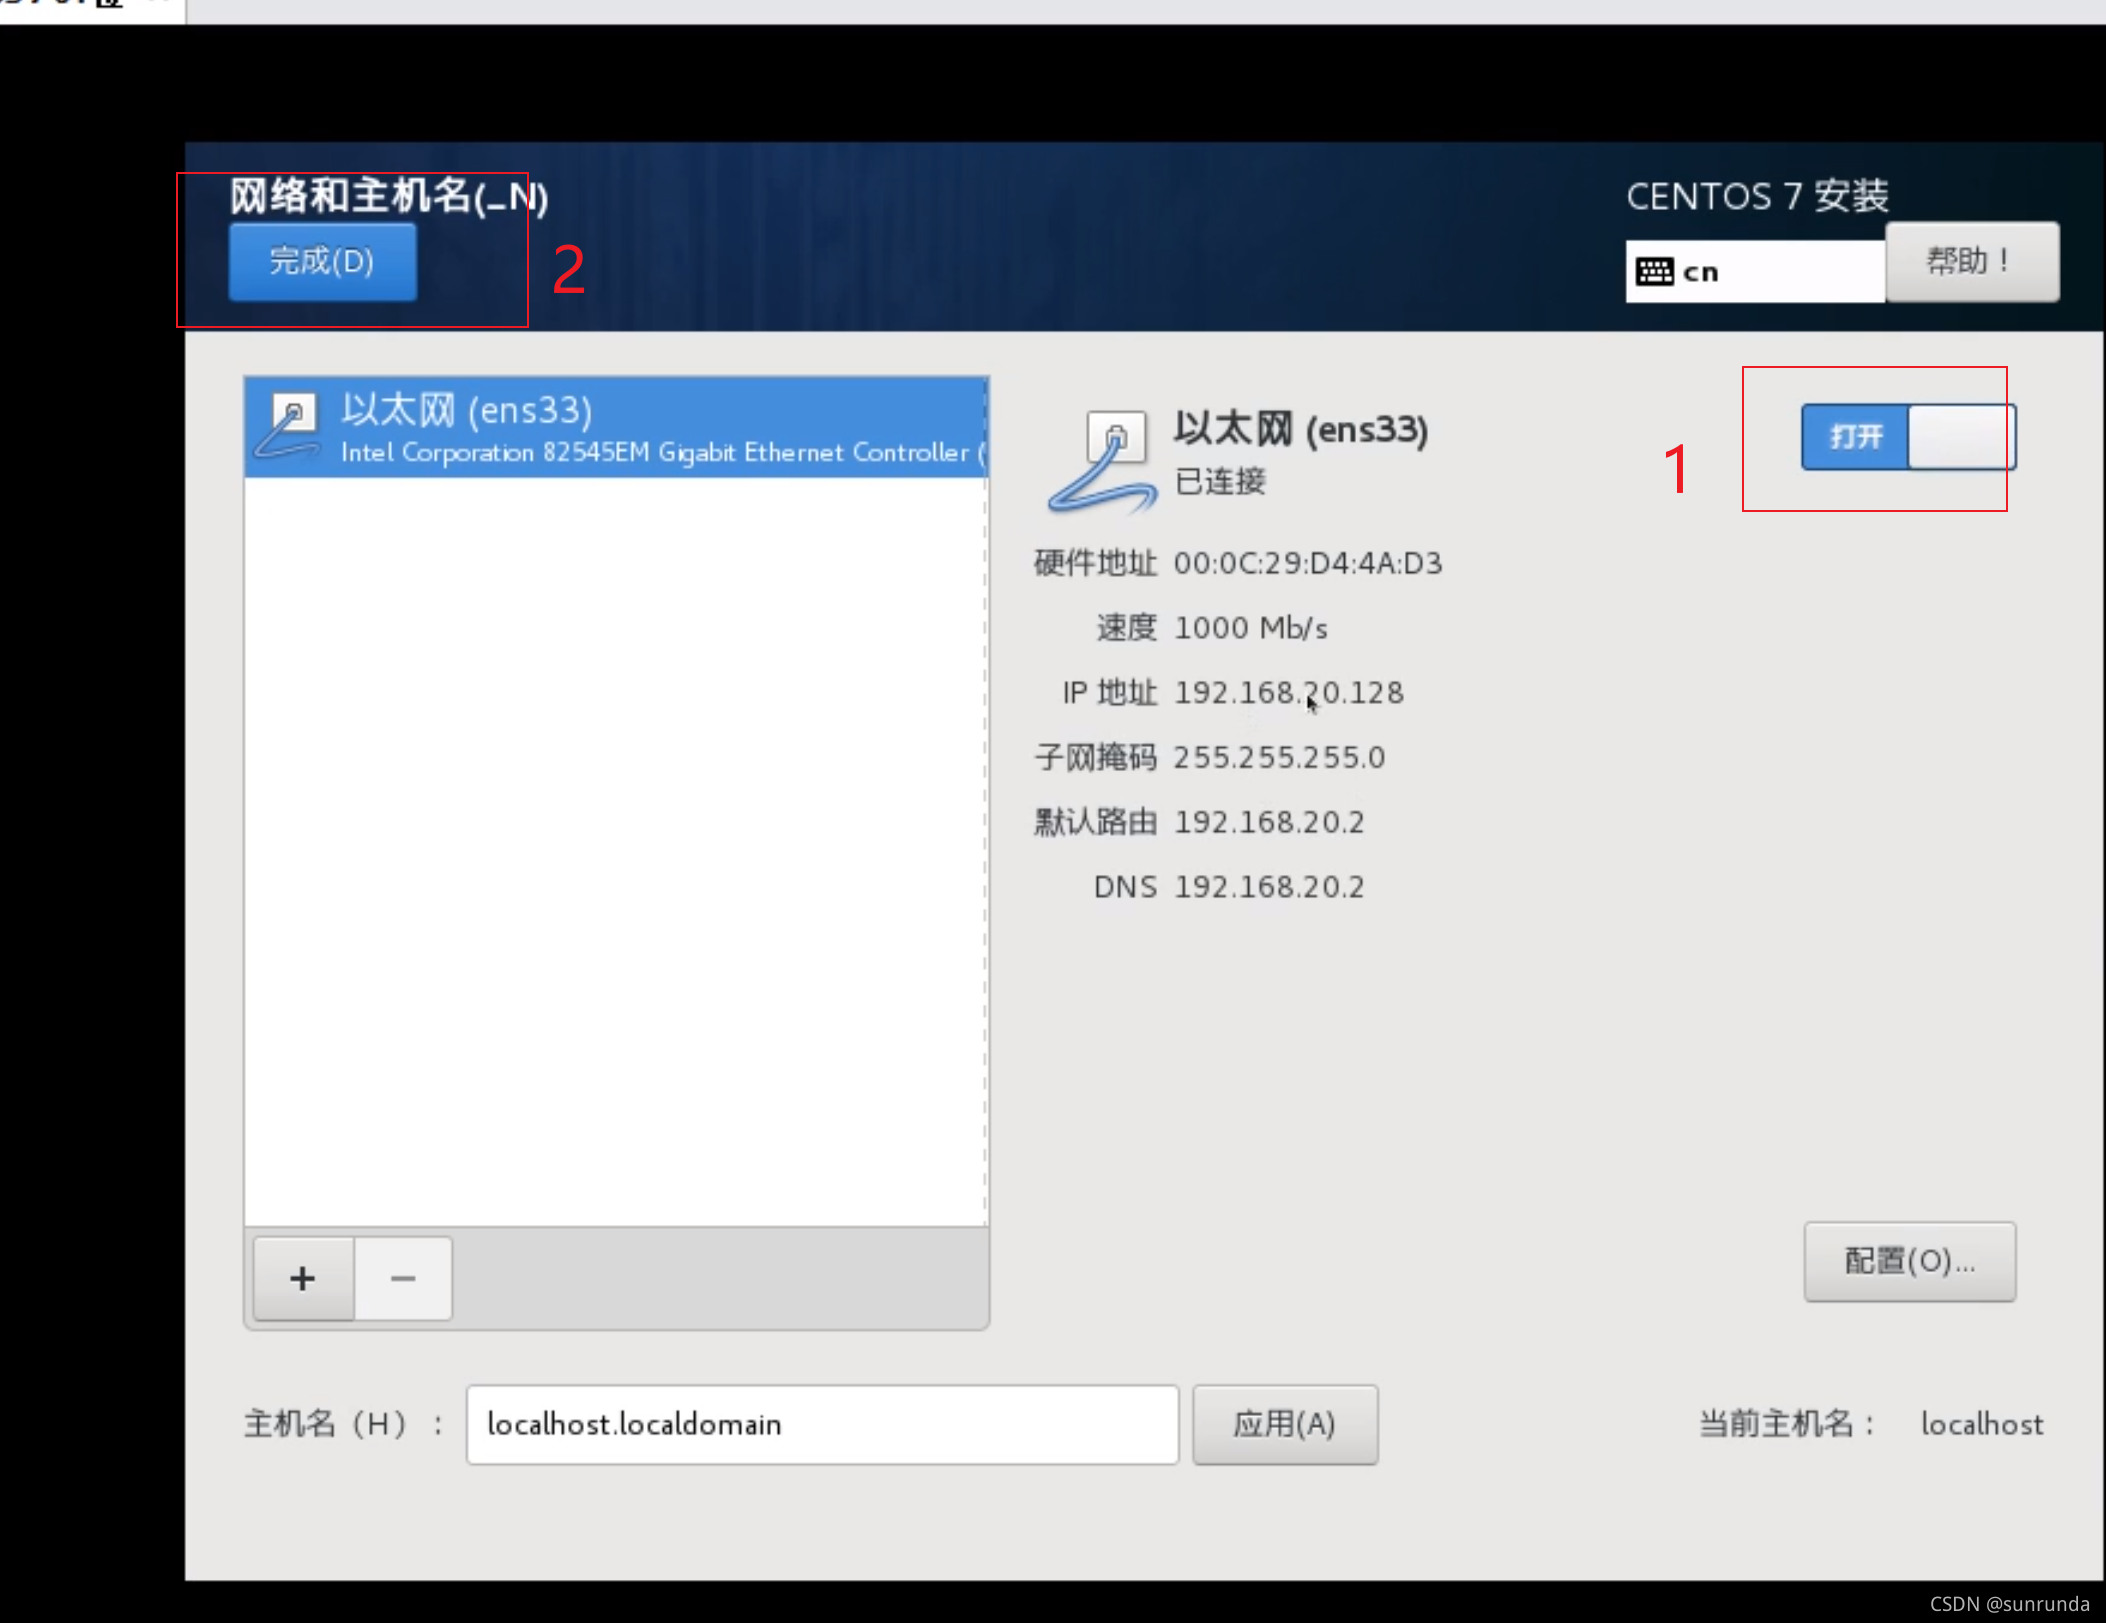The image size is (2106, 1623).
Task: Click the keyboard layout icon next to cn
Action: click(x=1654, y=271)
